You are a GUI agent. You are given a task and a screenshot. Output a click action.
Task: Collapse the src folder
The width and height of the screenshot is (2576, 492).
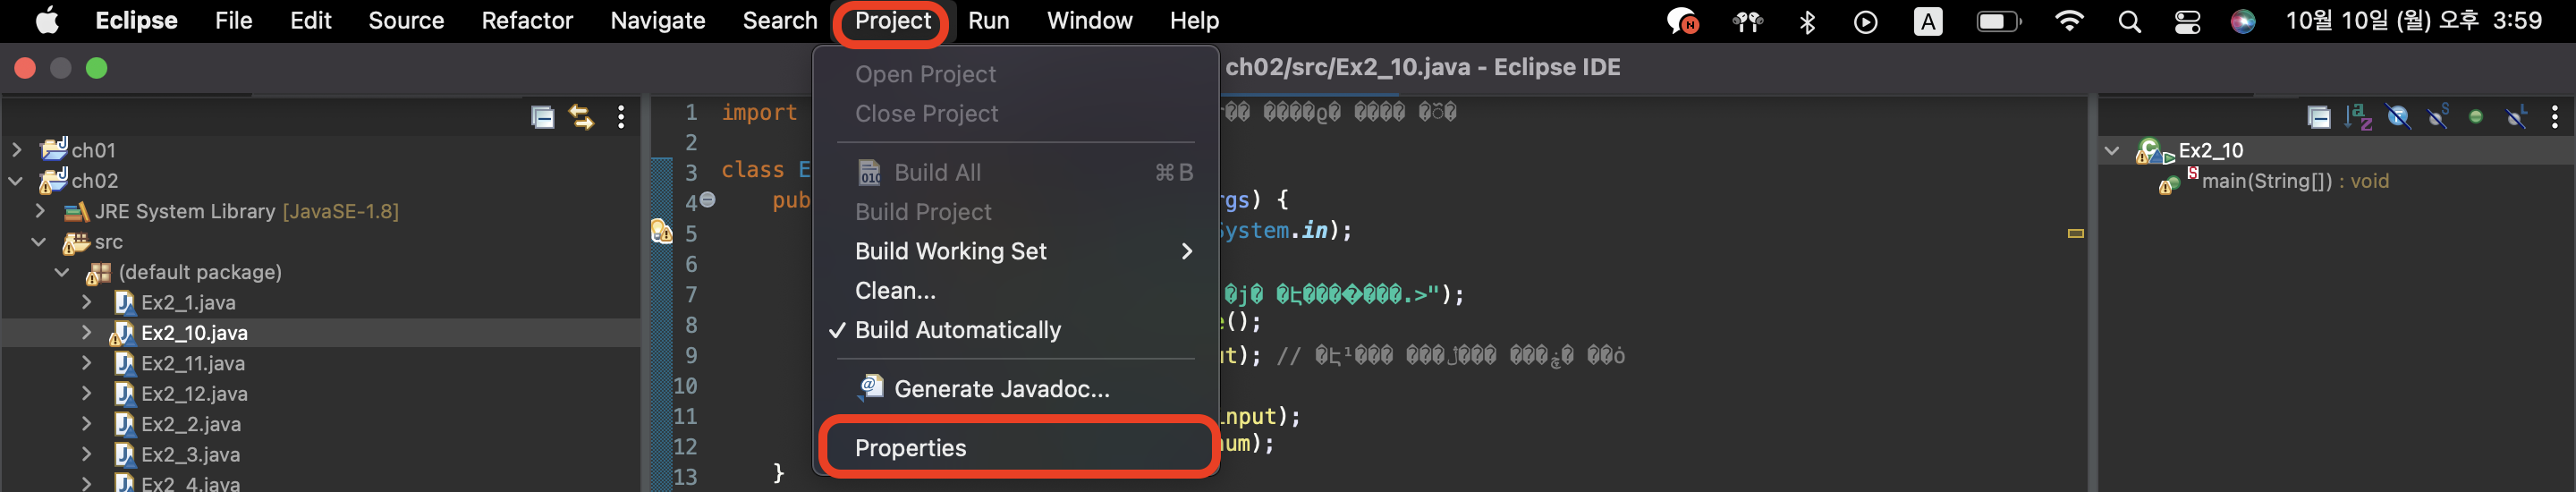pos(40,242)
